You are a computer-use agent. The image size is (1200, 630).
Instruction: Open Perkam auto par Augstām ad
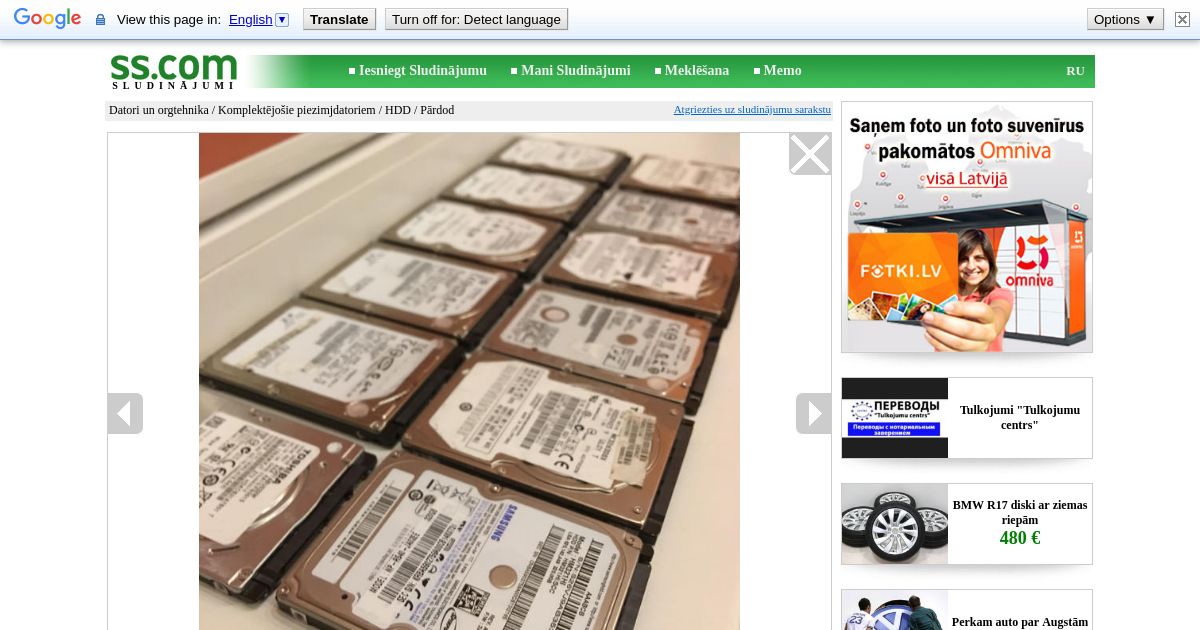[x=1020, y=622]
